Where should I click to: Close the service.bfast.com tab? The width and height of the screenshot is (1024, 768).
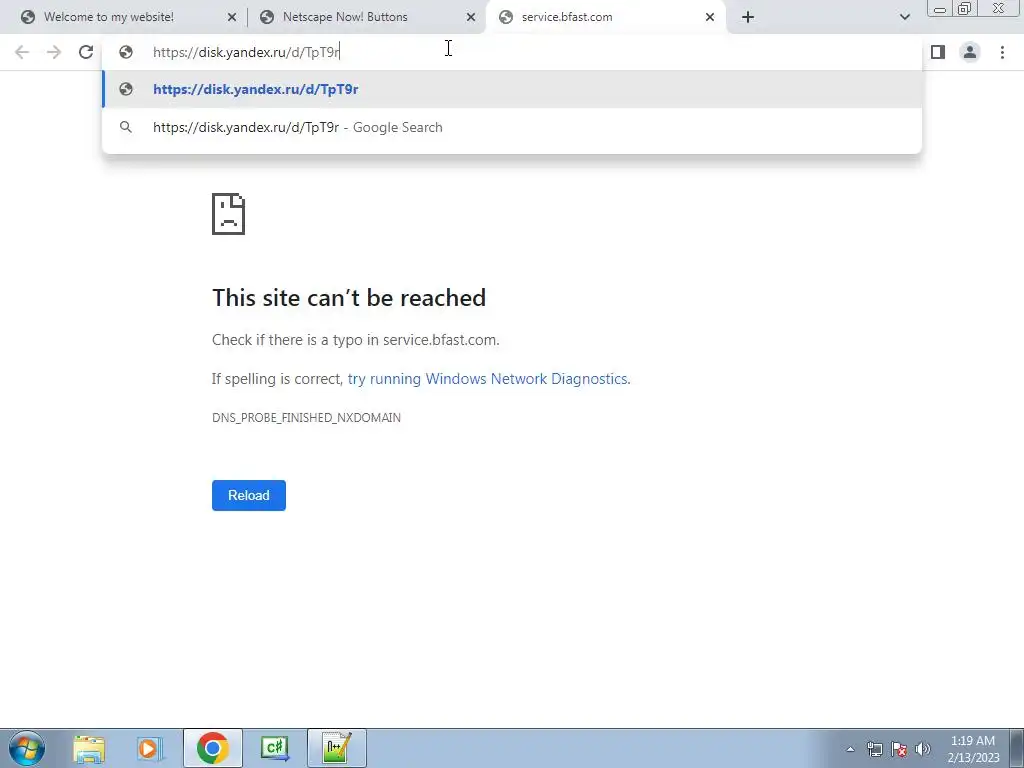710,18
